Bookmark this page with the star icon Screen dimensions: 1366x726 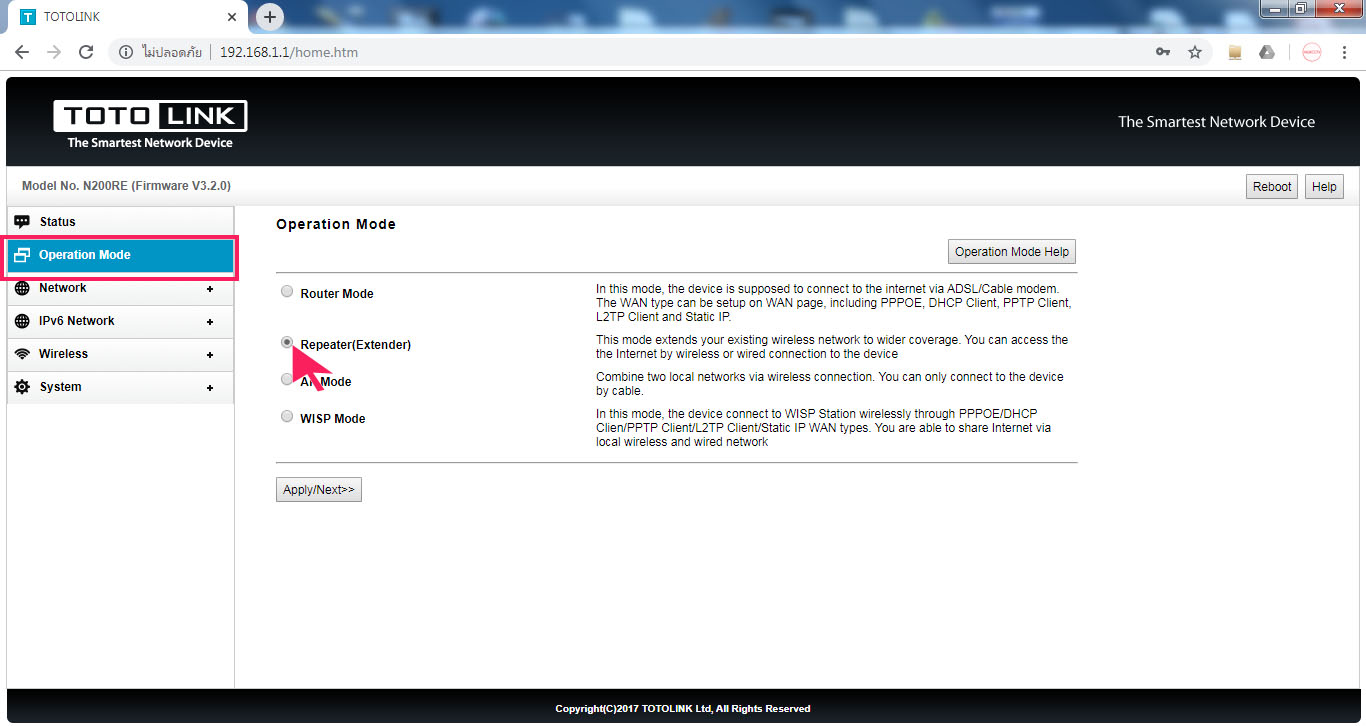pyautogui.click(x=1195, y=52)
